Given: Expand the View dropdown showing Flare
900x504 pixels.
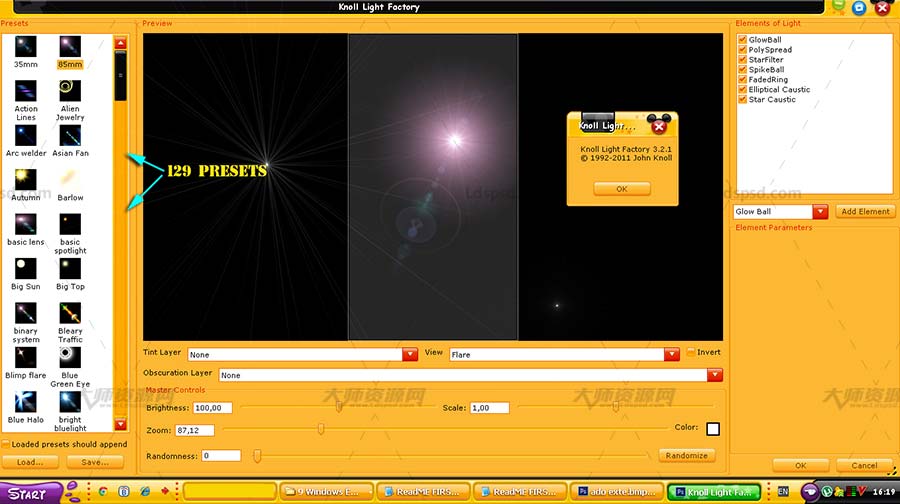Looking at the screenshot, I should (671, 354).
